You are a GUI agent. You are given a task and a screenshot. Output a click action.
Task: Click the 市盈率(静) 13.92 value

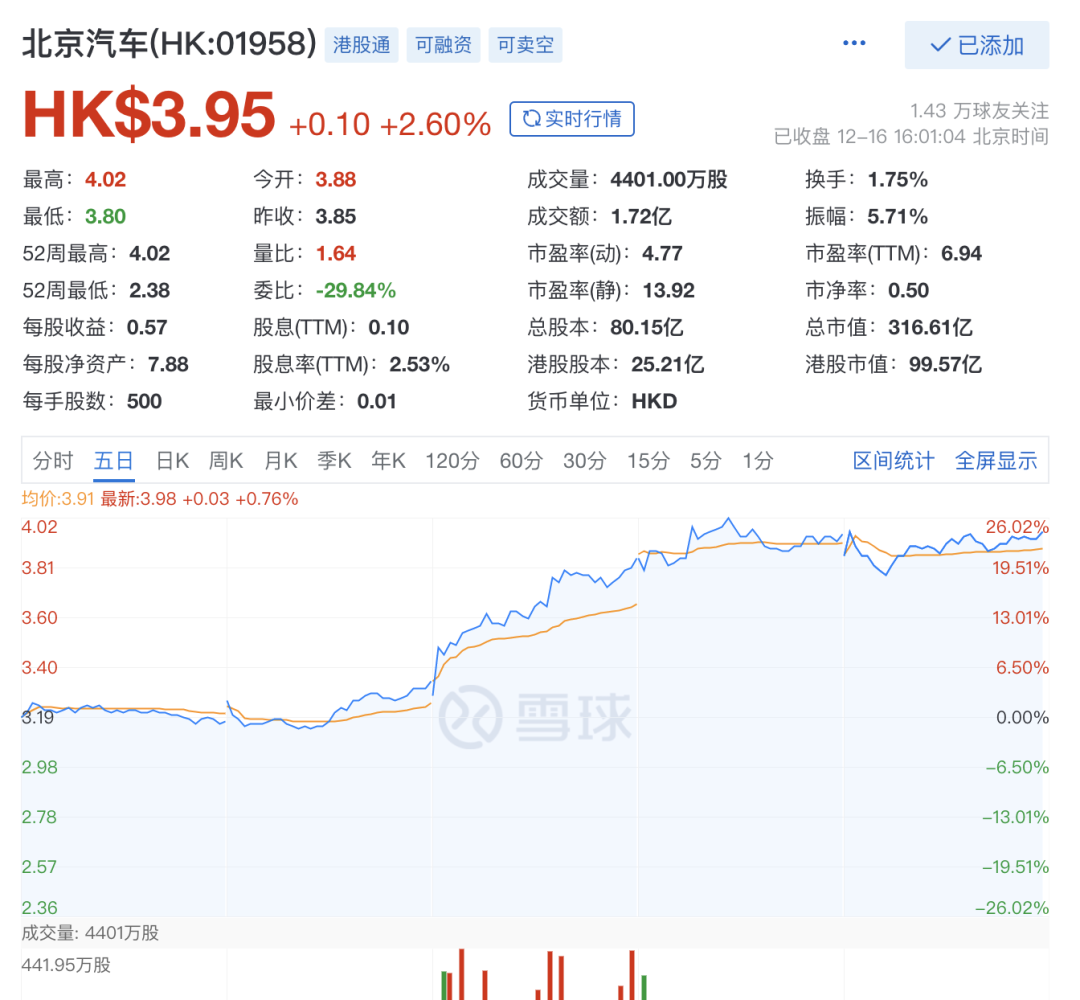click(x=668, y=291)
